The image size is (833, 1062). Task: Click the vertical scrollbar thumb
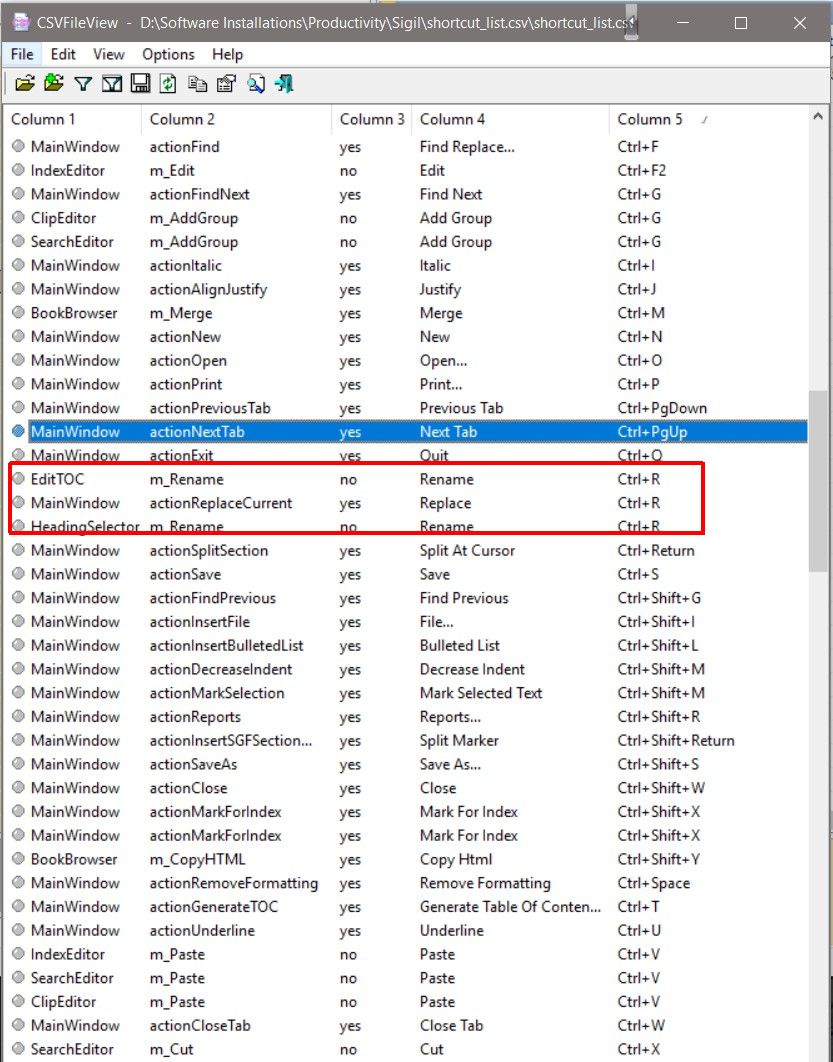(818, 481)
